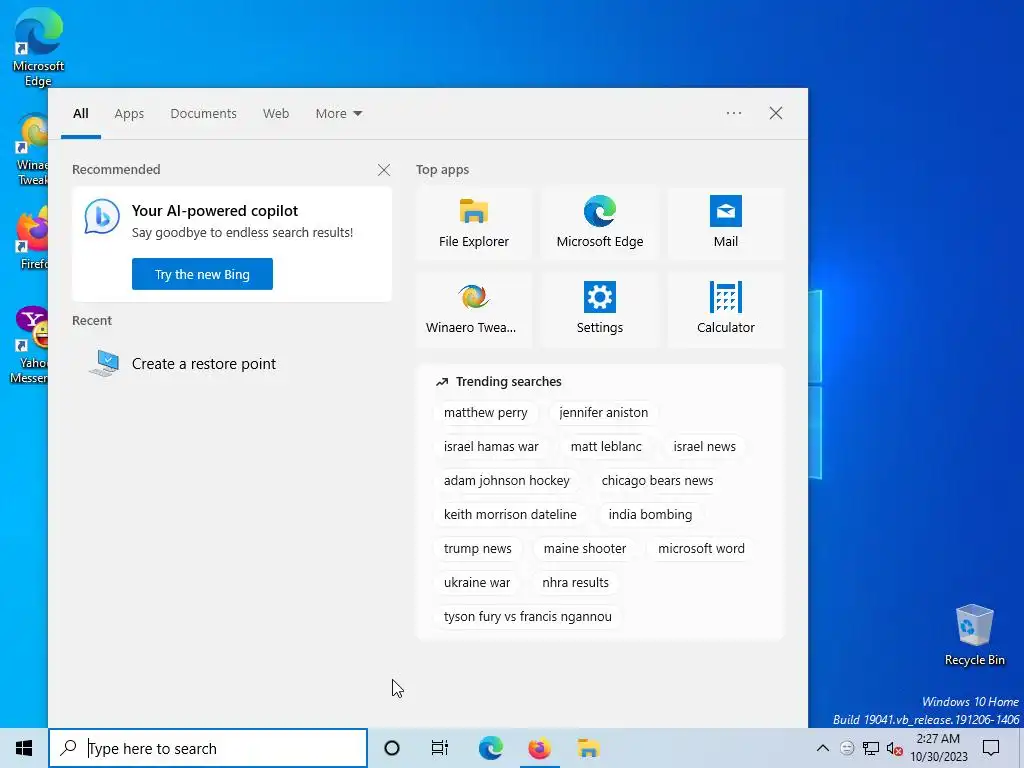This screenshot has width=1024, height=768.
Task: Click the muted volume tray icon
Action: [895, 748]
